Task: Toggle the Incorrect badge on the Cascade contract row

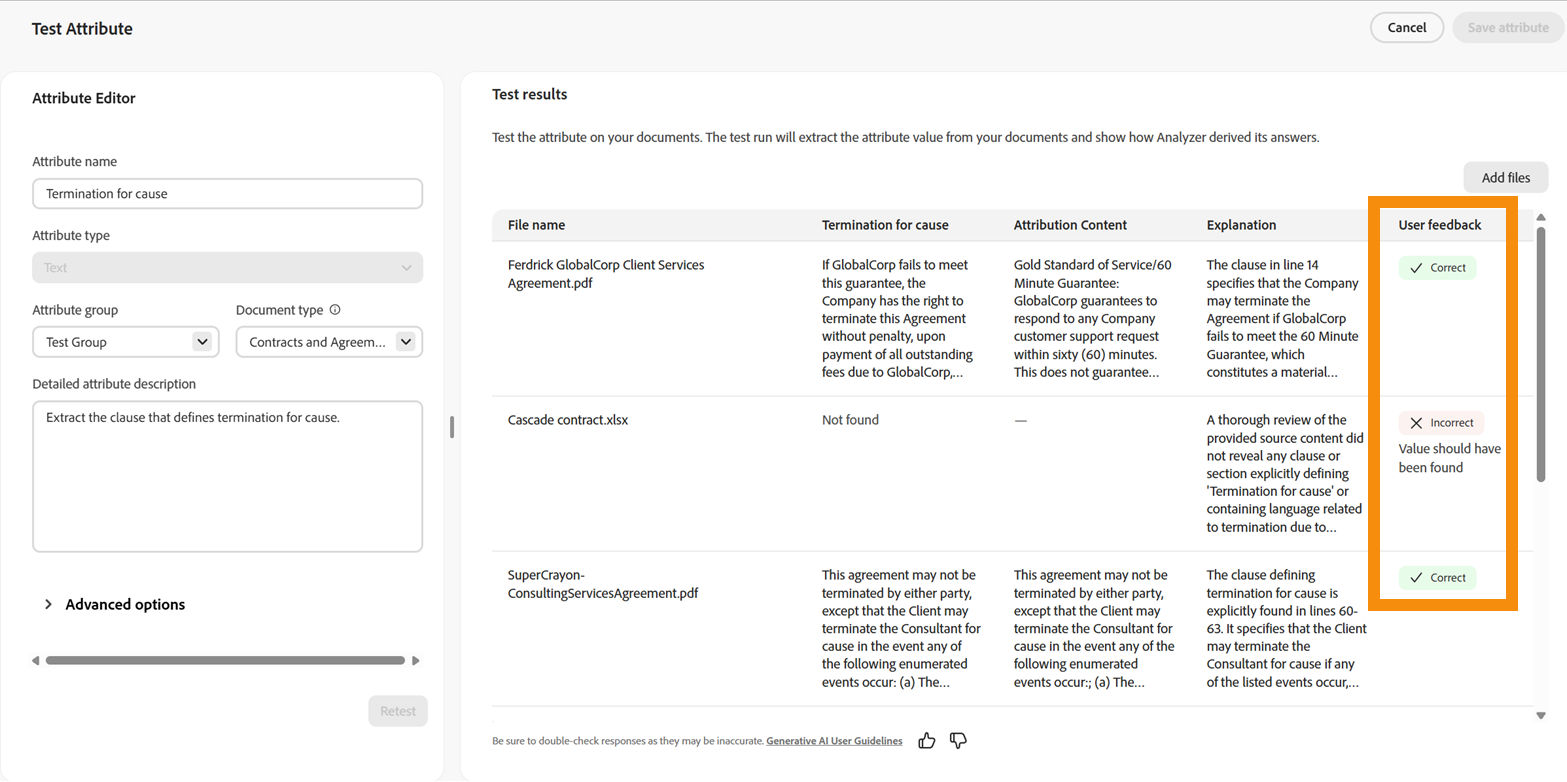Action: (1440, 421)
